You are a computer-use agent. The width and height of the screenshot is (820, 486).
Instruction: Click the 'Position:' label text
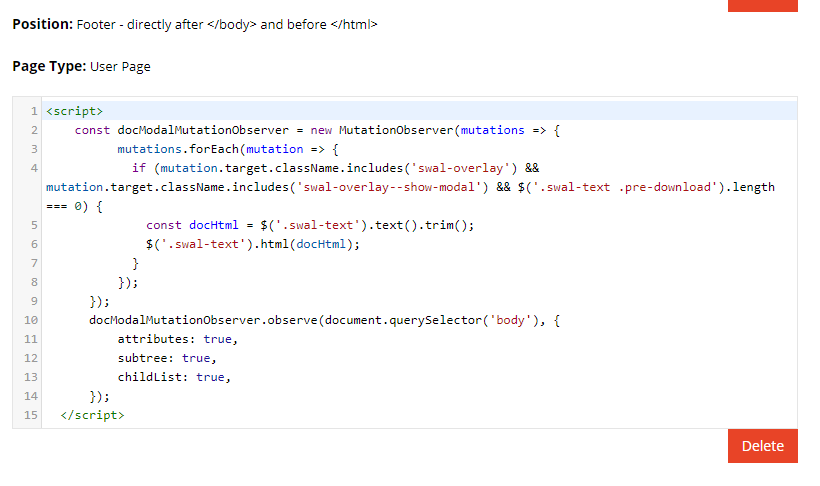pos(42,24)
